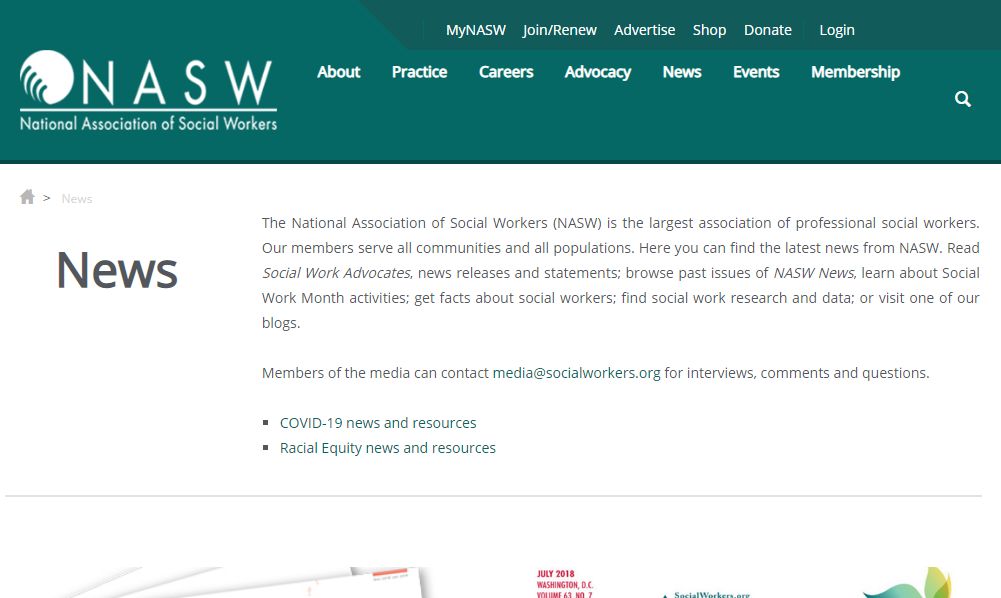Click the Join/Renew link
Screen dimensions: 1001x598
click(560, 30)
